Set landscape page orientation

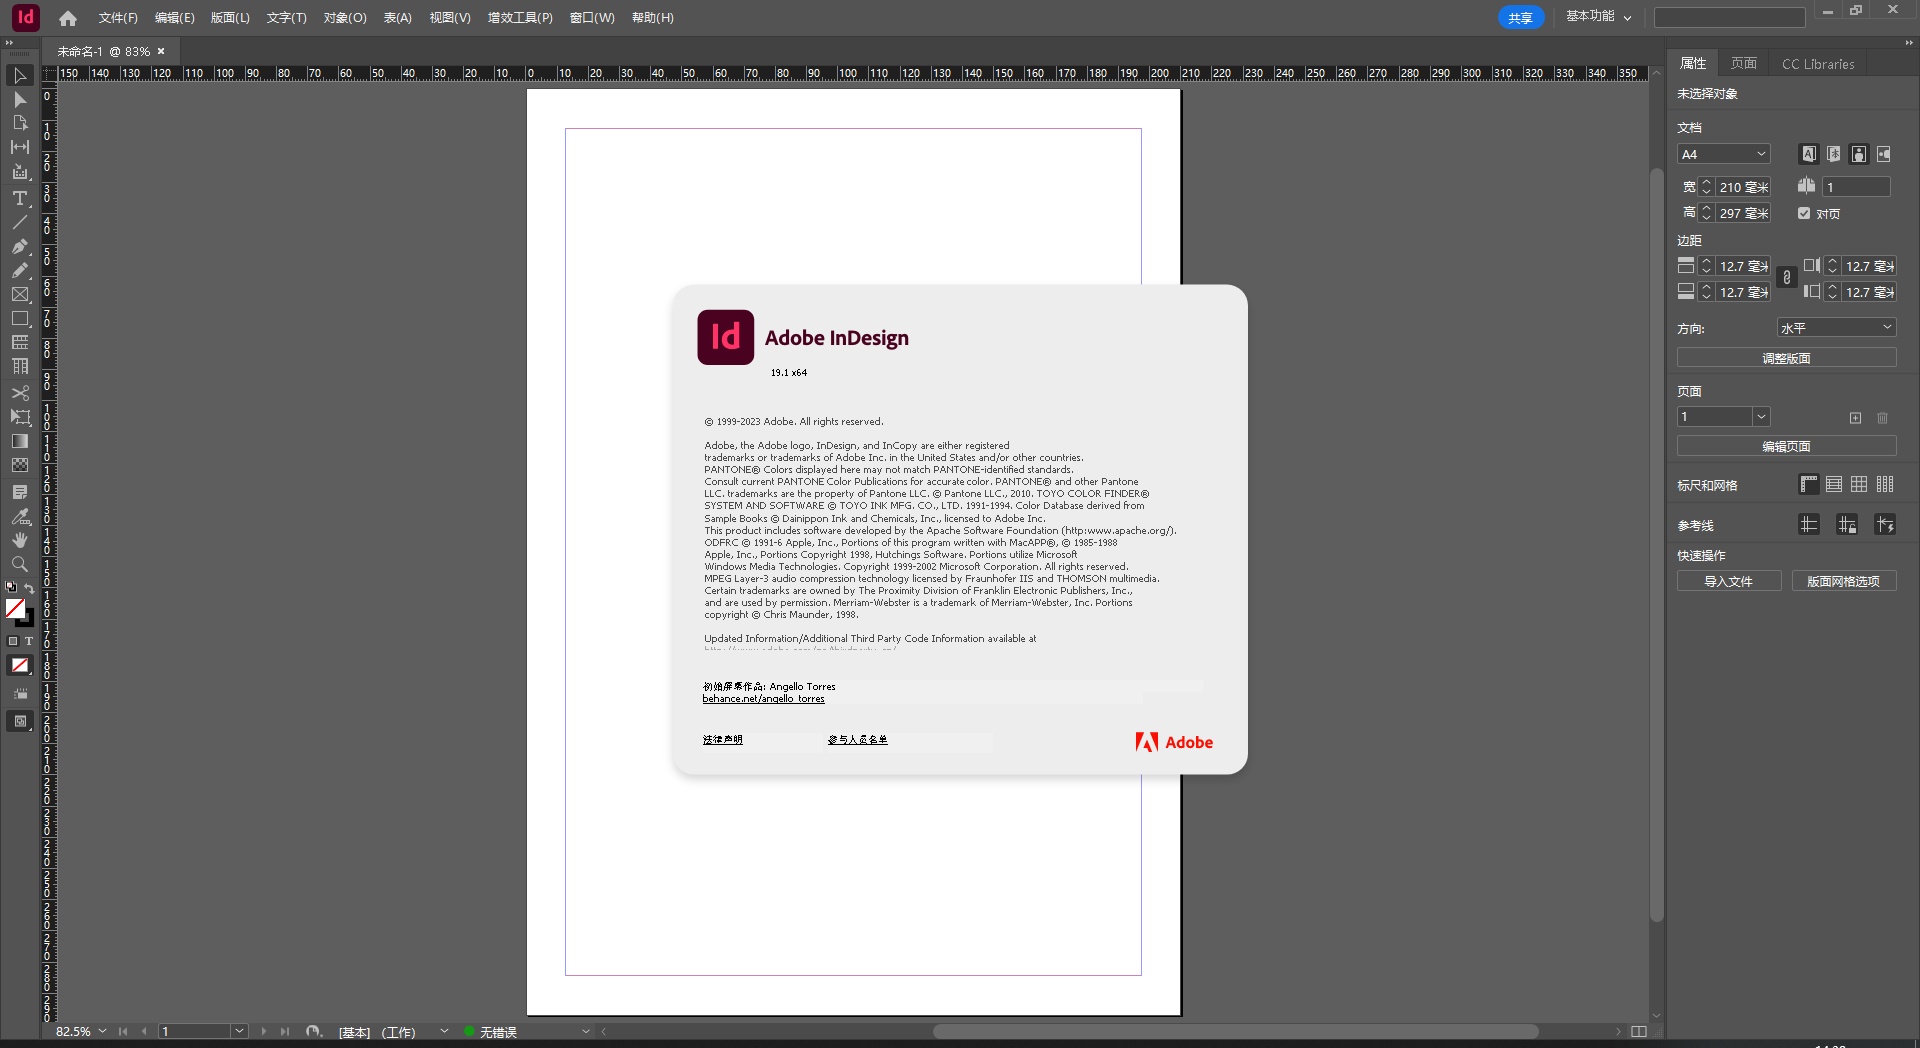click(x=1884, y=154)
